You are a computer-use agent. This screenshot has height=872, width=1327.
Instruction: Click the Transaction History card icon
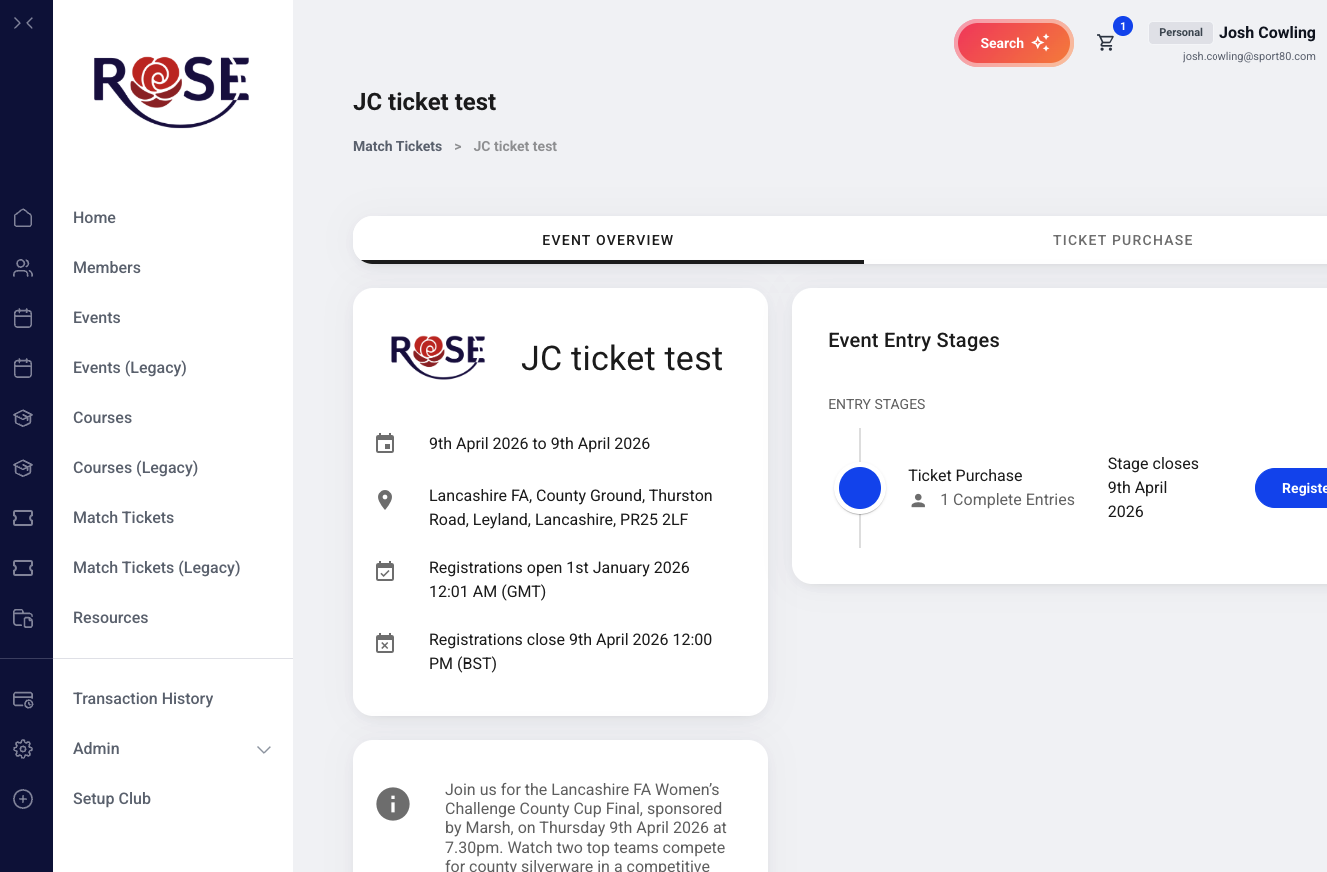point(23,699)
